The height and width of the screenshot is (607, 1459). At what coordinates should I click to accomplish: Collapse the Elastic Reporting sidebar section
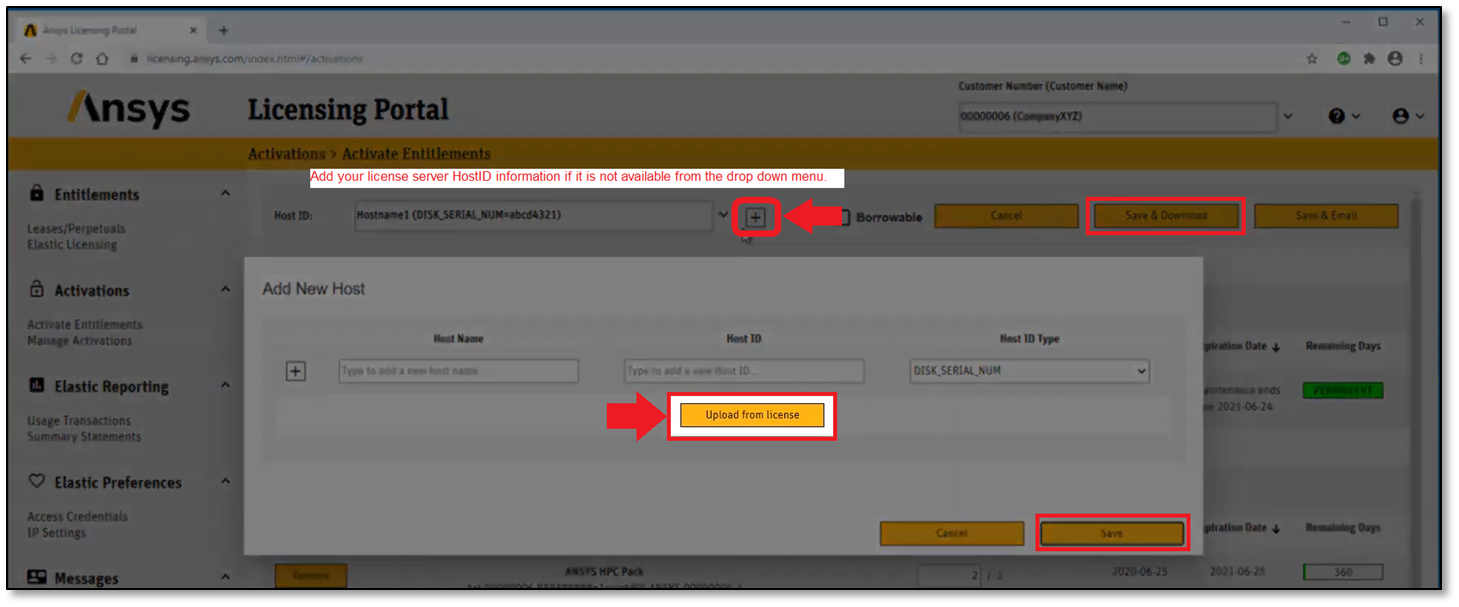225,385
